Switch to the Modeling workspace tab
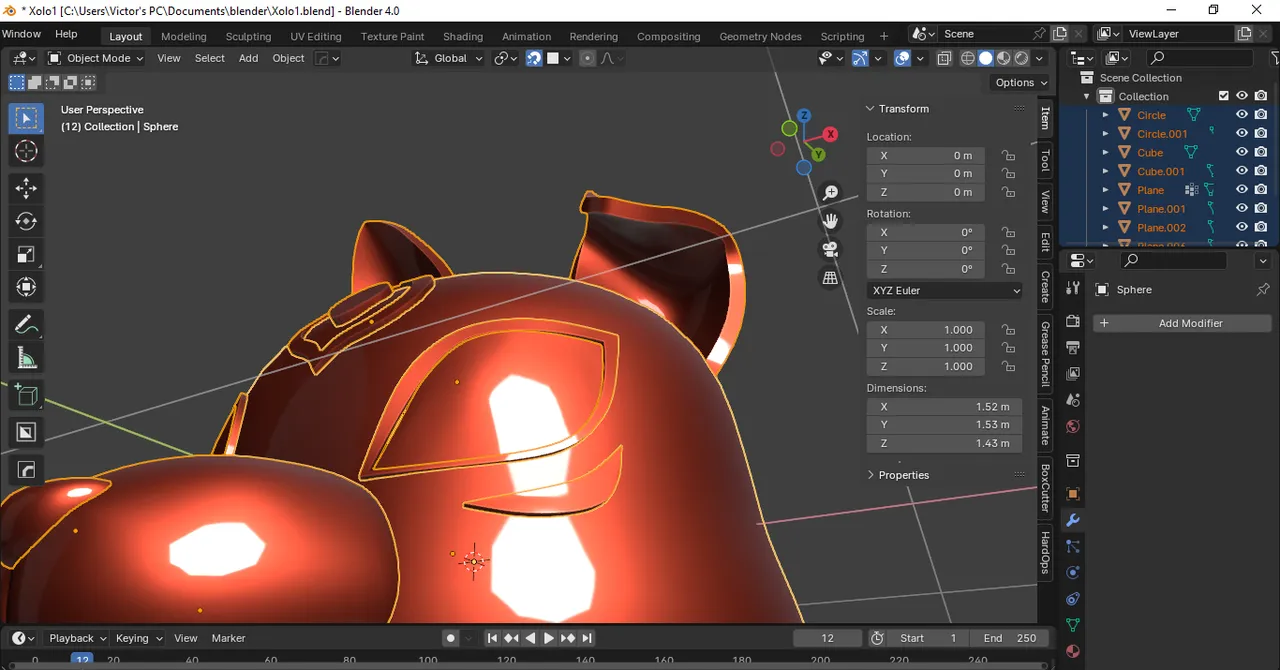This screenshot has height=670, width=1280. pyautogui.click(x=183, y=36)
